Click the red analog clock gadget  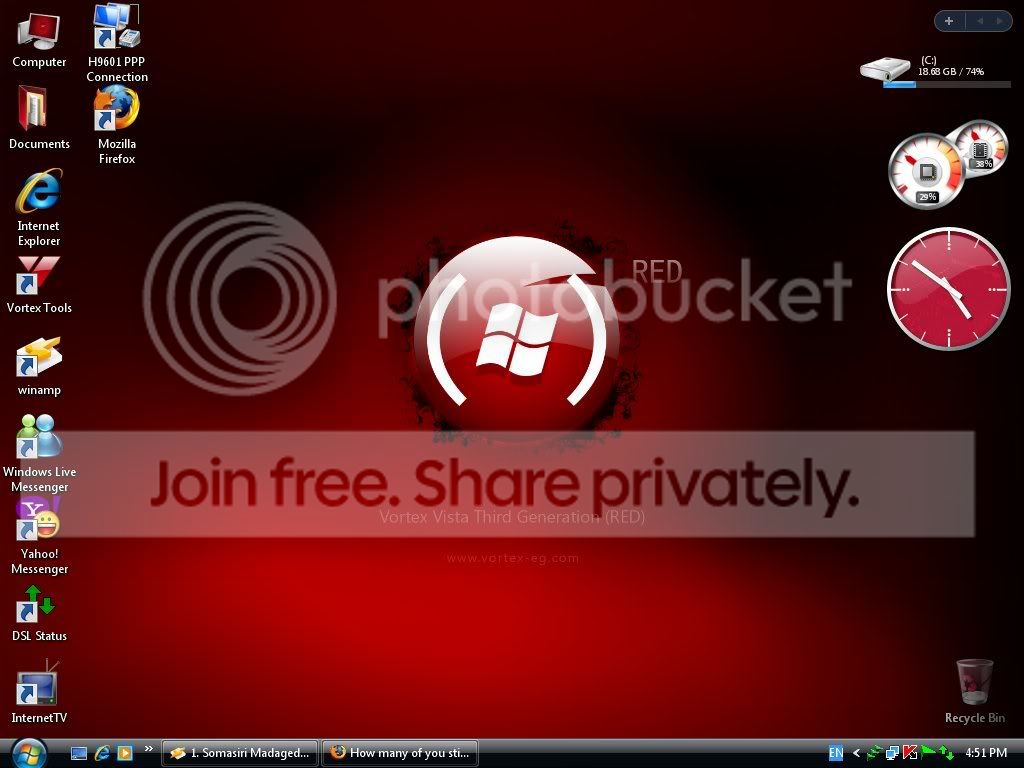949,289
